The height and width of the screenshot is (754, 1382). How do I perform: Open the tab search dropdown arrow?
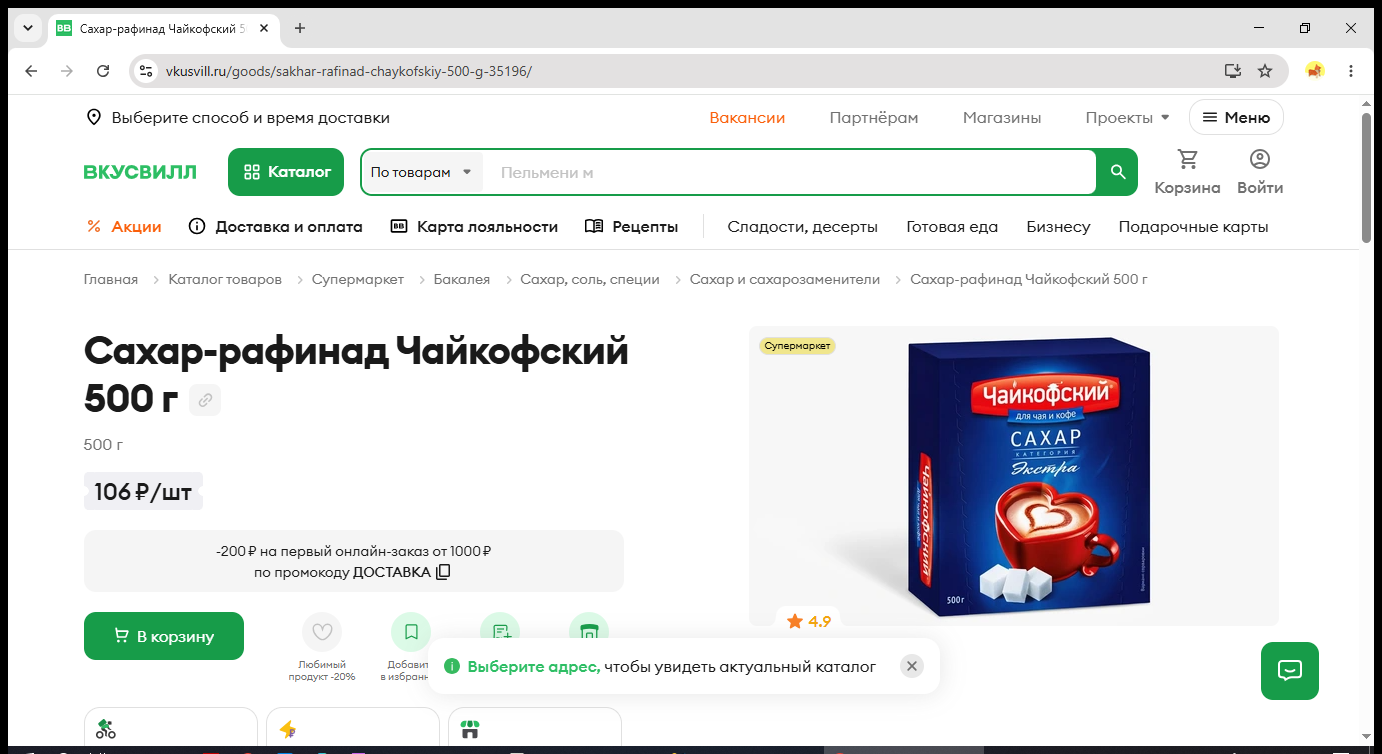point(28,28)
